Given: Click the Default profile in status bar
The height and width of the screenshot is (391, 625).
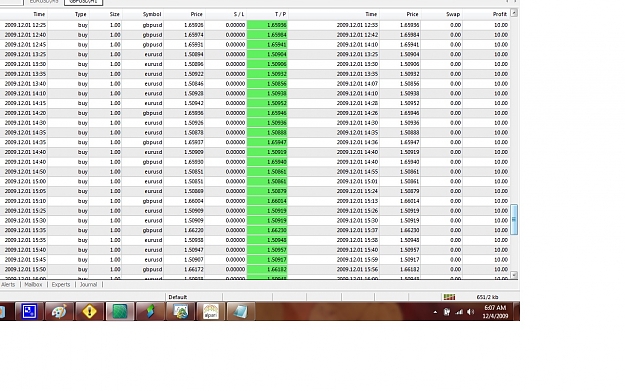Looking at the screenshot, I should coord(178,297).
